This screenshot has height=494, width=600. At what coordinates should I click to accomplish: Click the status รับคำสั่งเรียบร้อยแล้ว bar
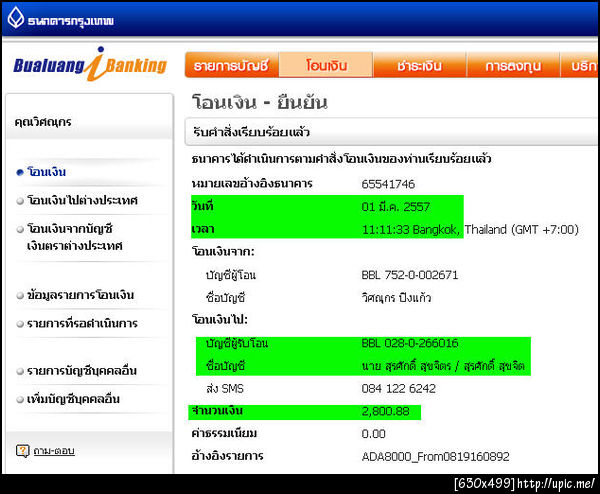pos(391,132)
